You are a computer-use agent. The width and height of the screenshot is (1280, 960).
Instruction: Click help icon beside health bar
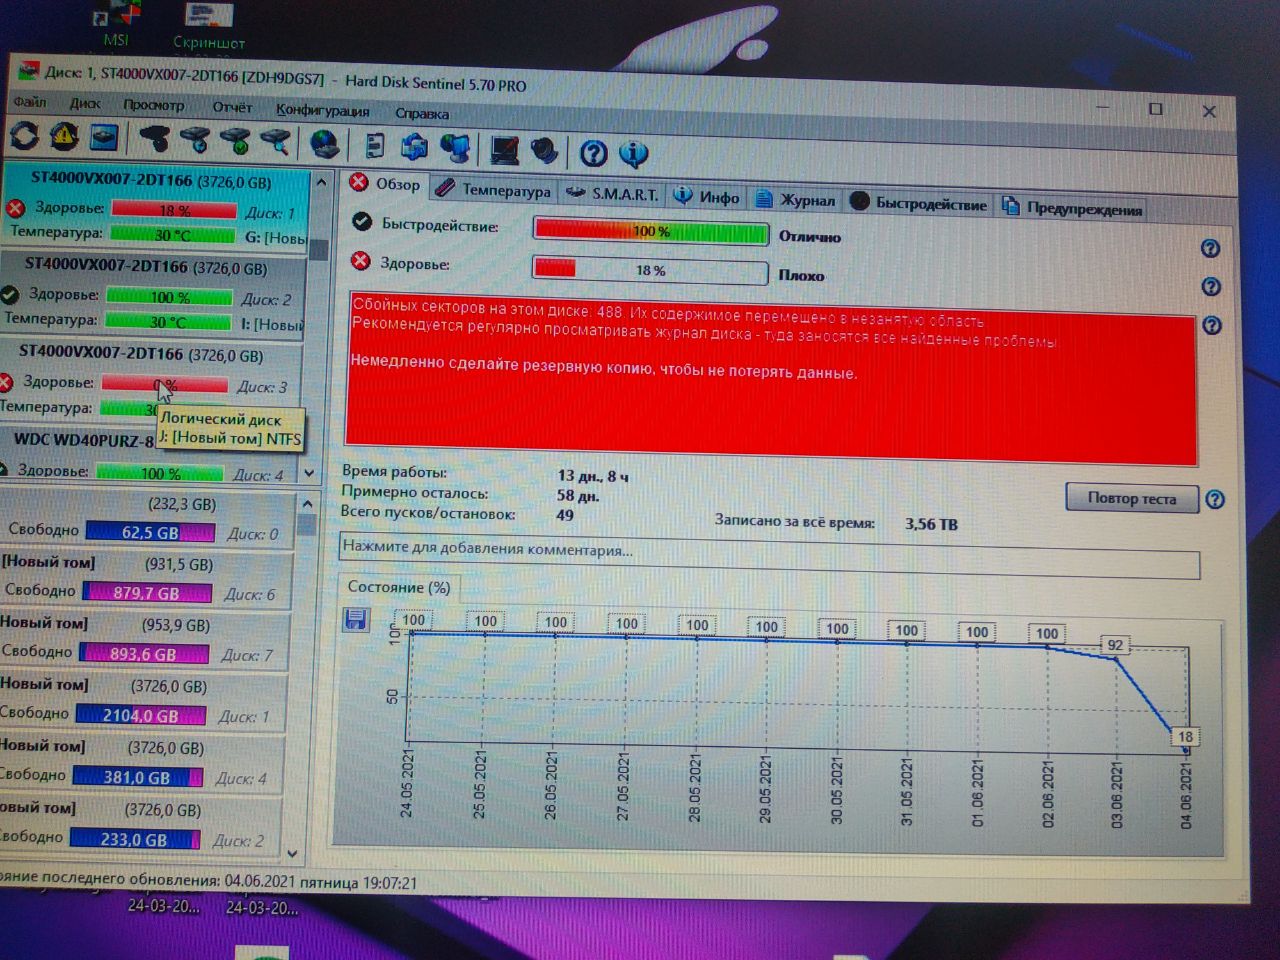(1211, 287)
